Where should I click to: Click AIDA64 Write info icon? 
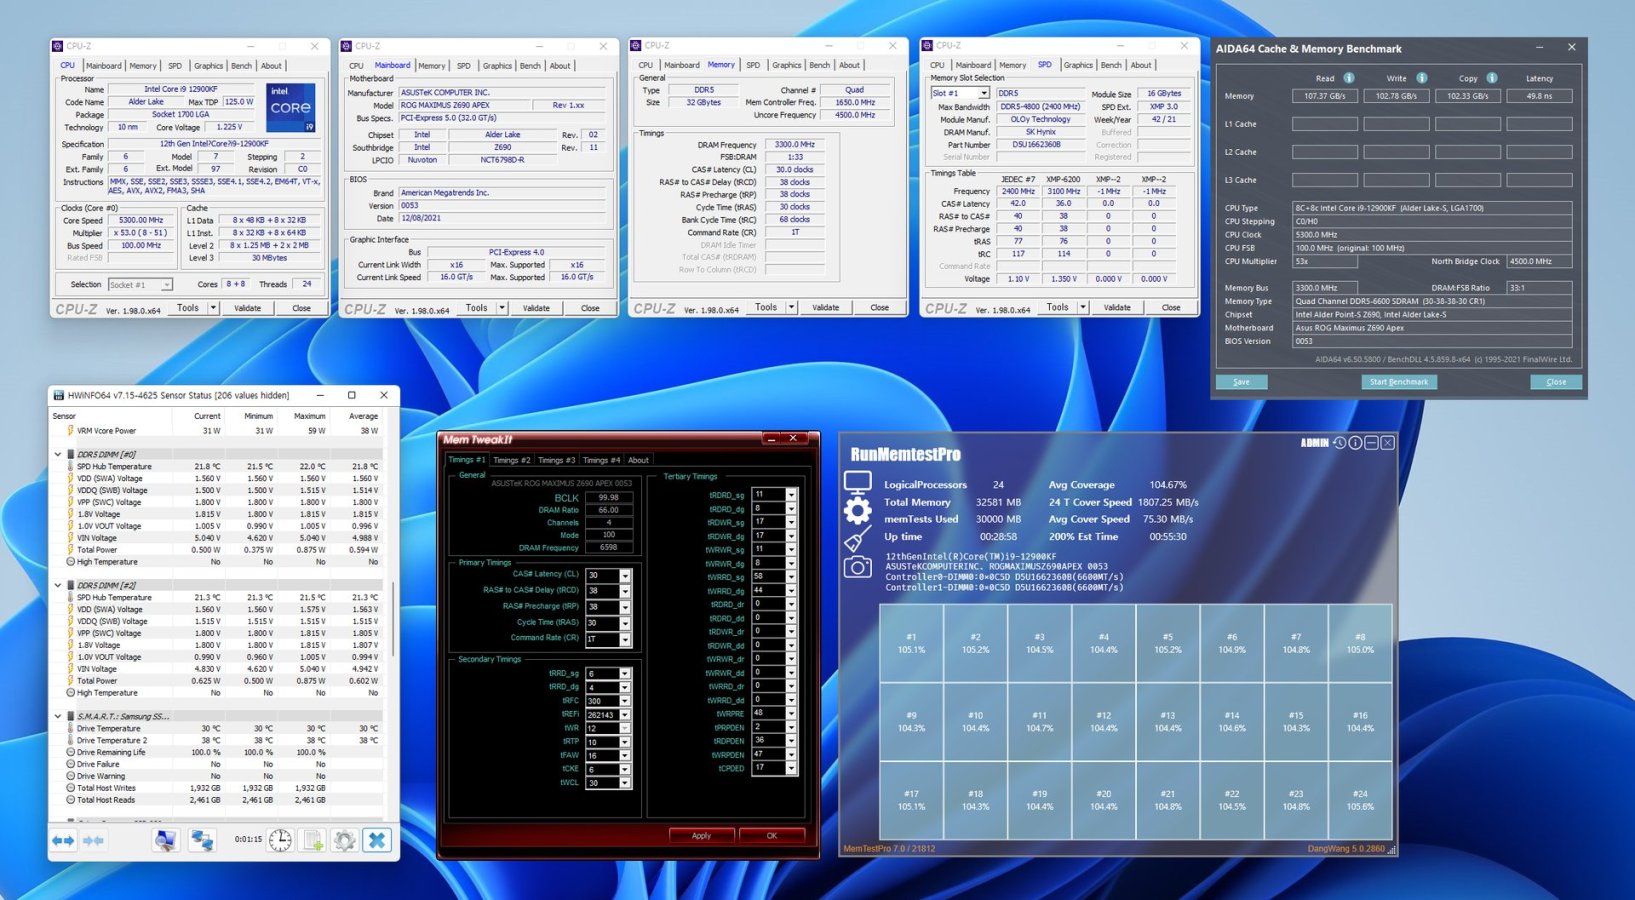[x=1422, y=78]
